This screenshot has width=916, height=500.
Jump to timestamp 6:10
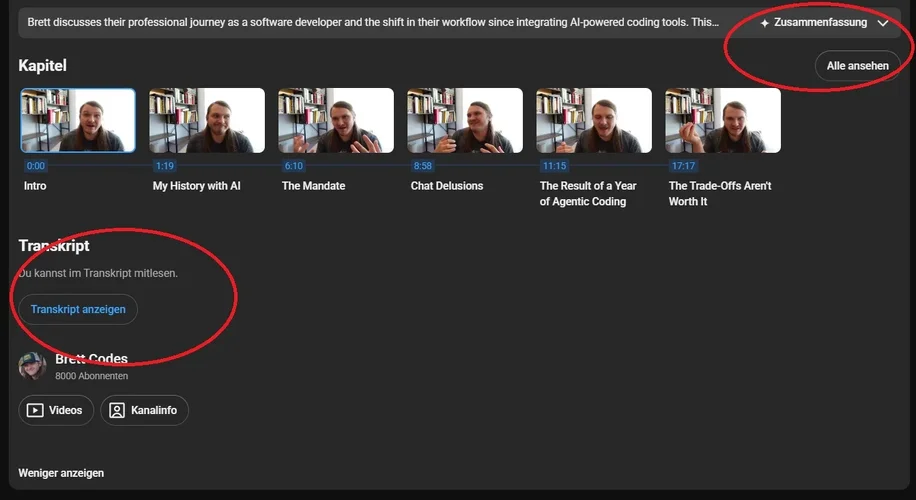[293, 166]
